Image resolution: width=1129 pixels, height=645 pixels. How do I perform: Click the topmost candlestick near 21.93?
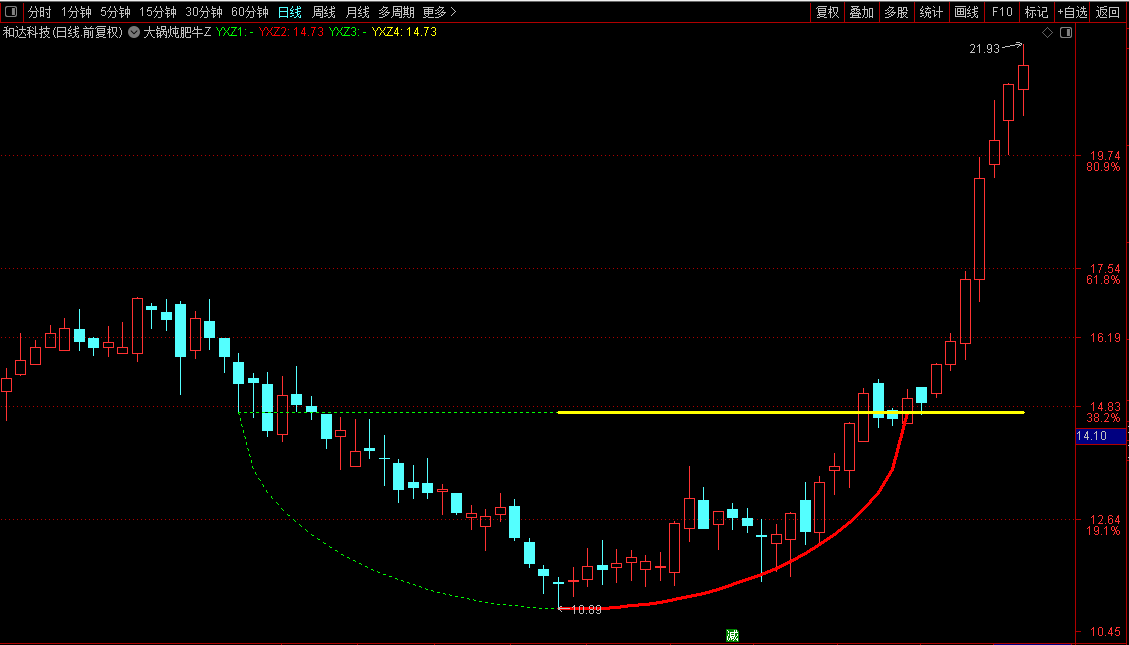(x=1023, y=77)
